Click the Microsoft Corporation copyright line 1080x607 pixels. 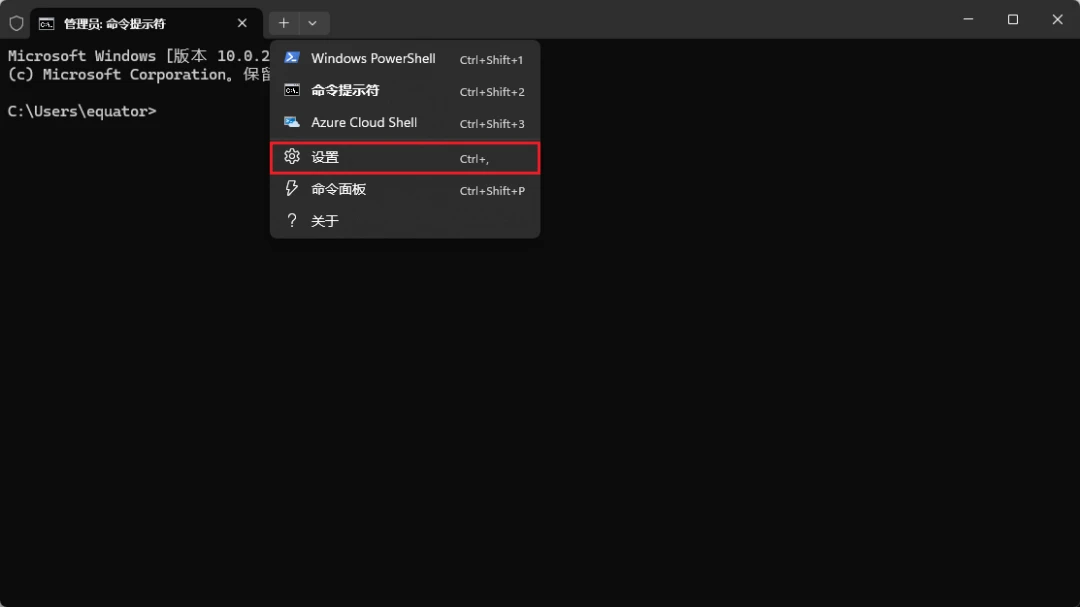click(138, 74)
